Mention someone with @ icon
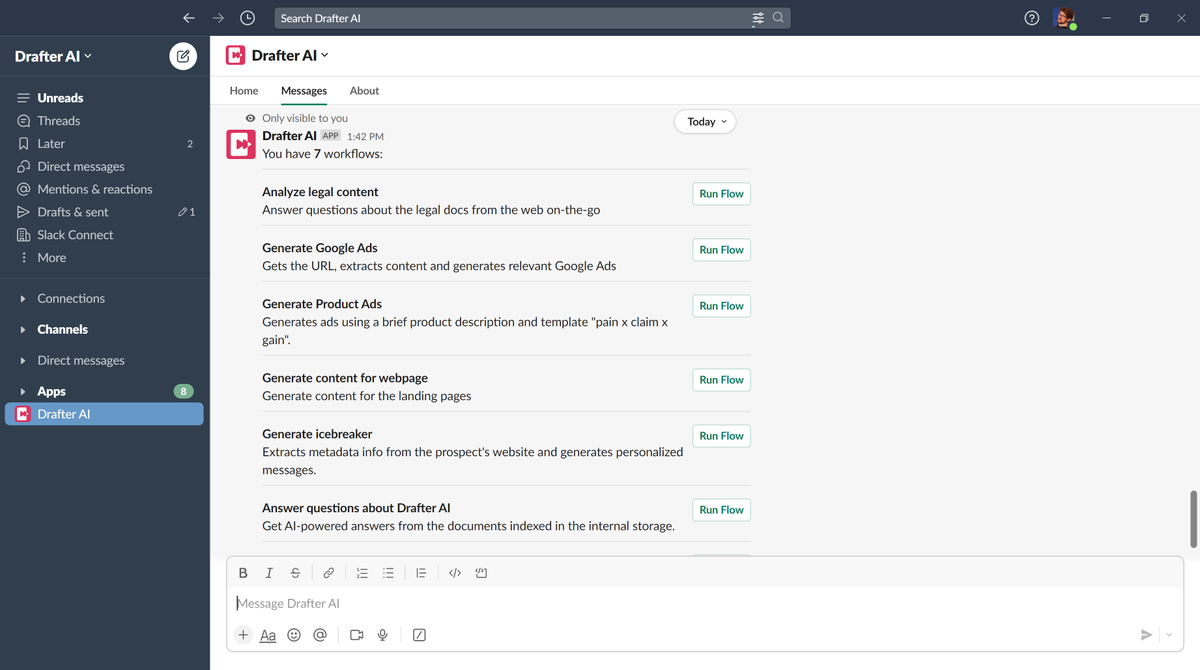The width and height of the screenshot is (1200, 670). [x=320, y=635]
